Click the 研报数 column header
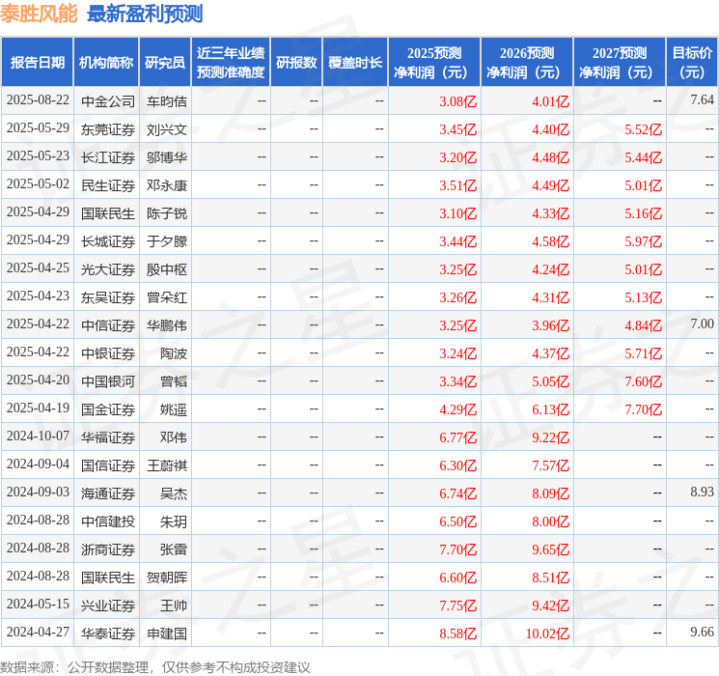Image resolution: width=719 pixels, height=676 pixels. click(x=297, y=63)
